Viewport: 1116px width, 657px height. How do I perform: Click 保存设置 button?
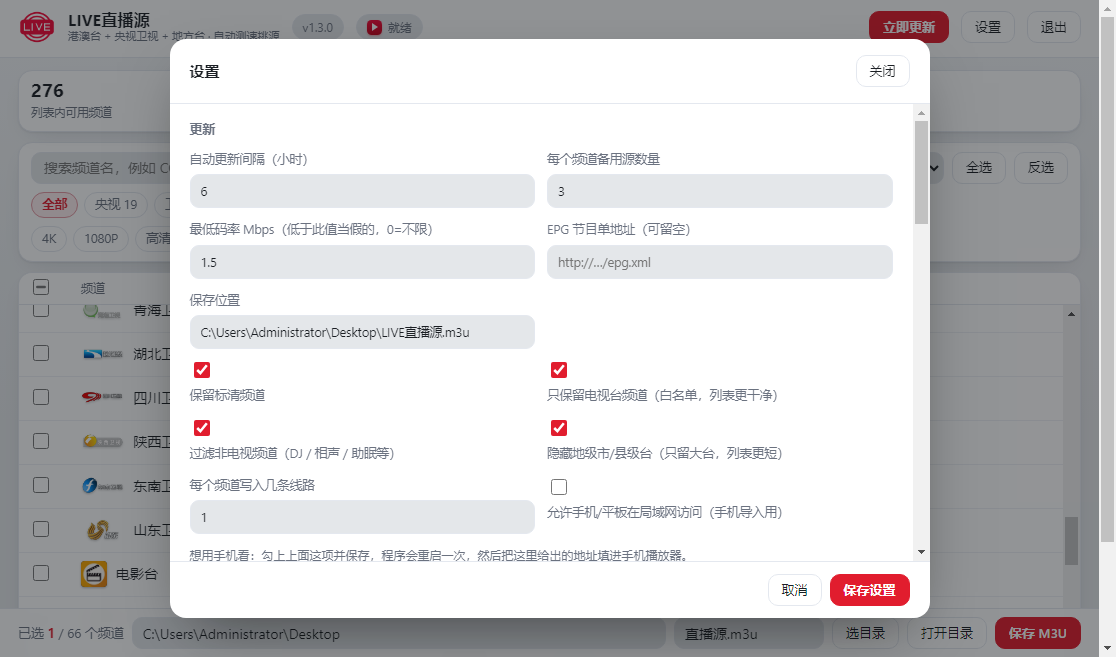[x=870, y=590]
